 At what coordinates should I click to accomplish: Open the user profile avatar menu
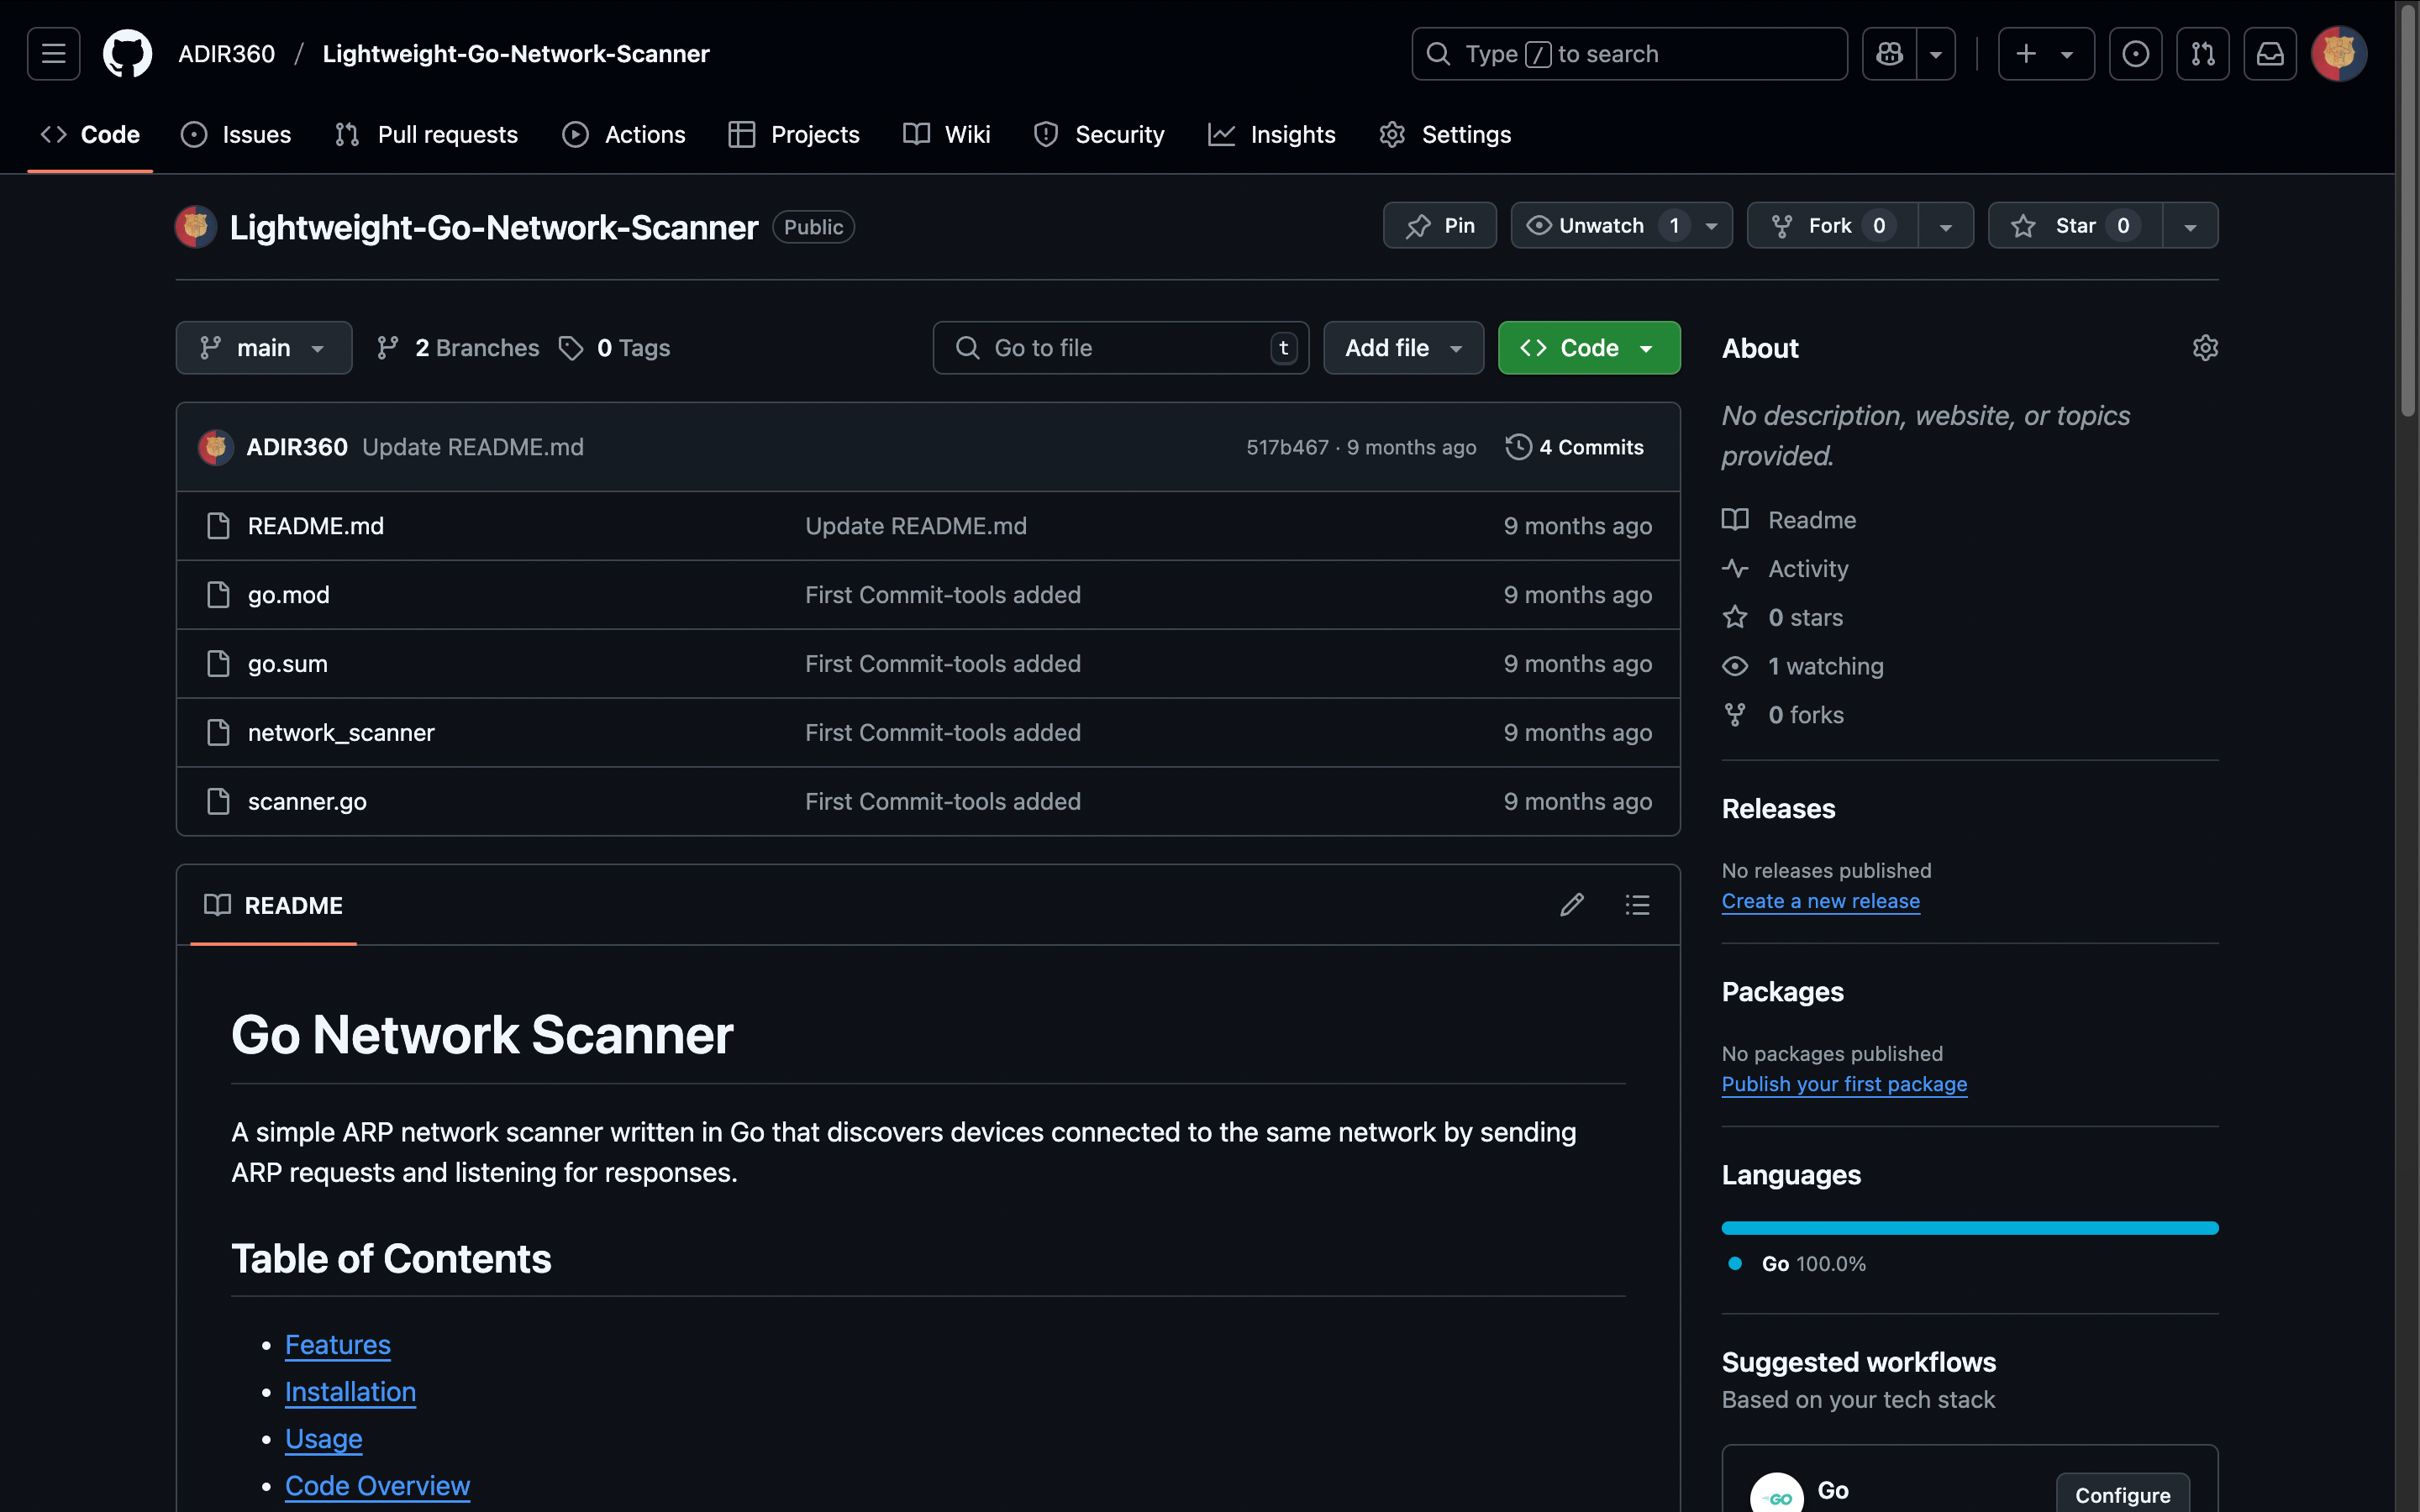2338,54
